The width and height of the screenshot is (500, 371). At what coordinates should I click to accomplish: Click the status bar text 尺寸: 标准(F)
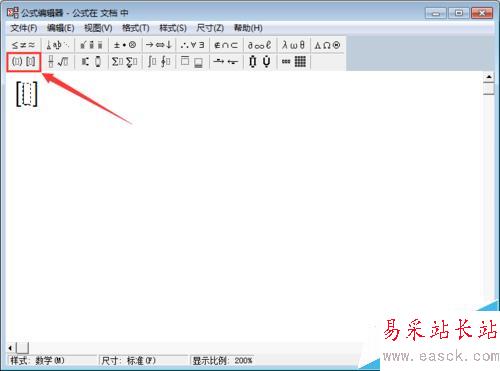click(128, 360)
